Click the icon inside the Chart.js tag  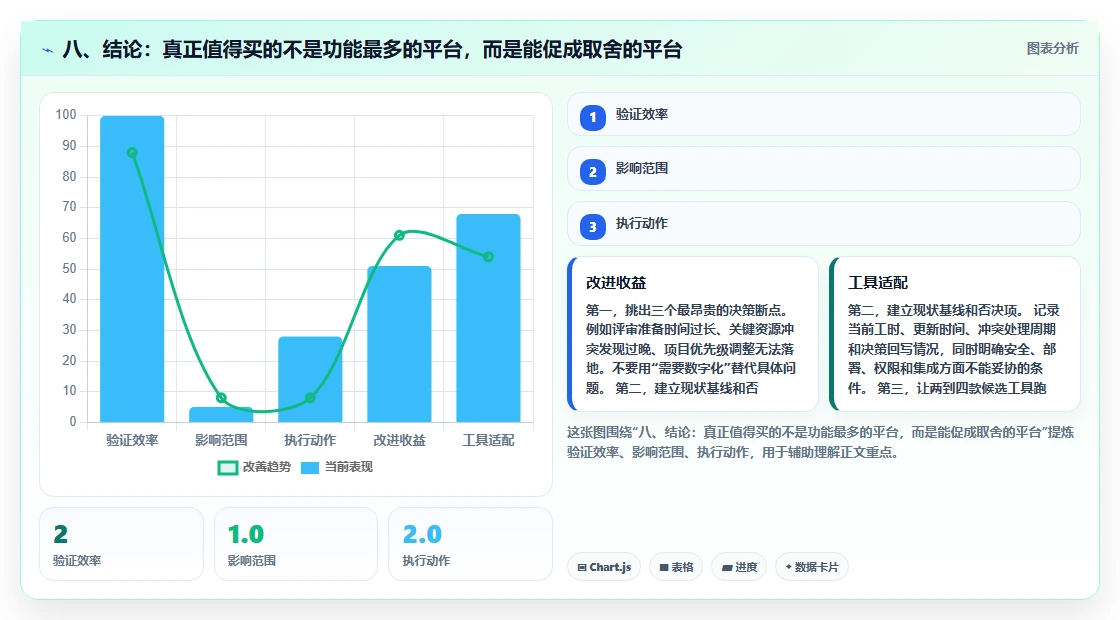tap(582, 568)
